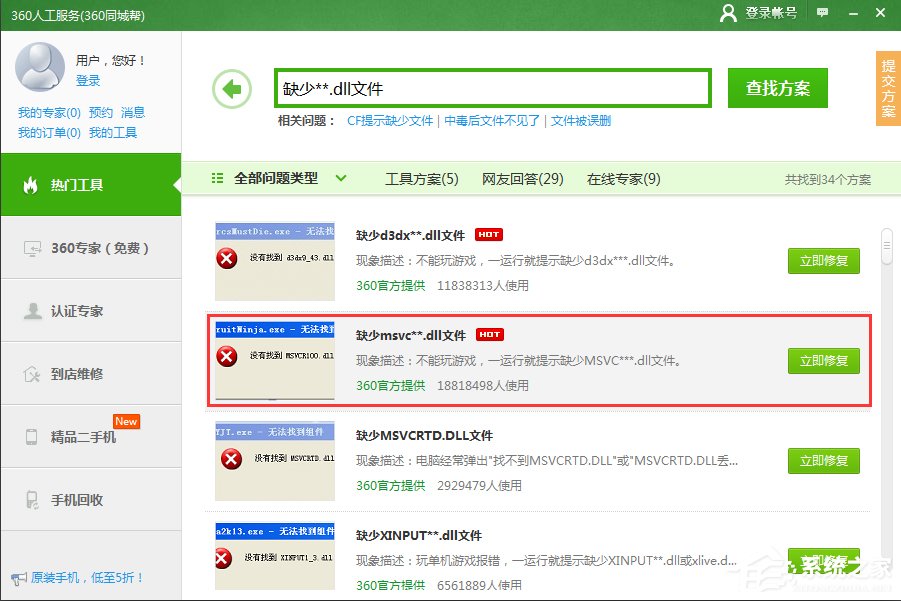Image resolution: width=901 pixels, height=601 pixels.
Task: Click 立即修复 for 缺少msvc**.dll文件
Action: point(823,361)
